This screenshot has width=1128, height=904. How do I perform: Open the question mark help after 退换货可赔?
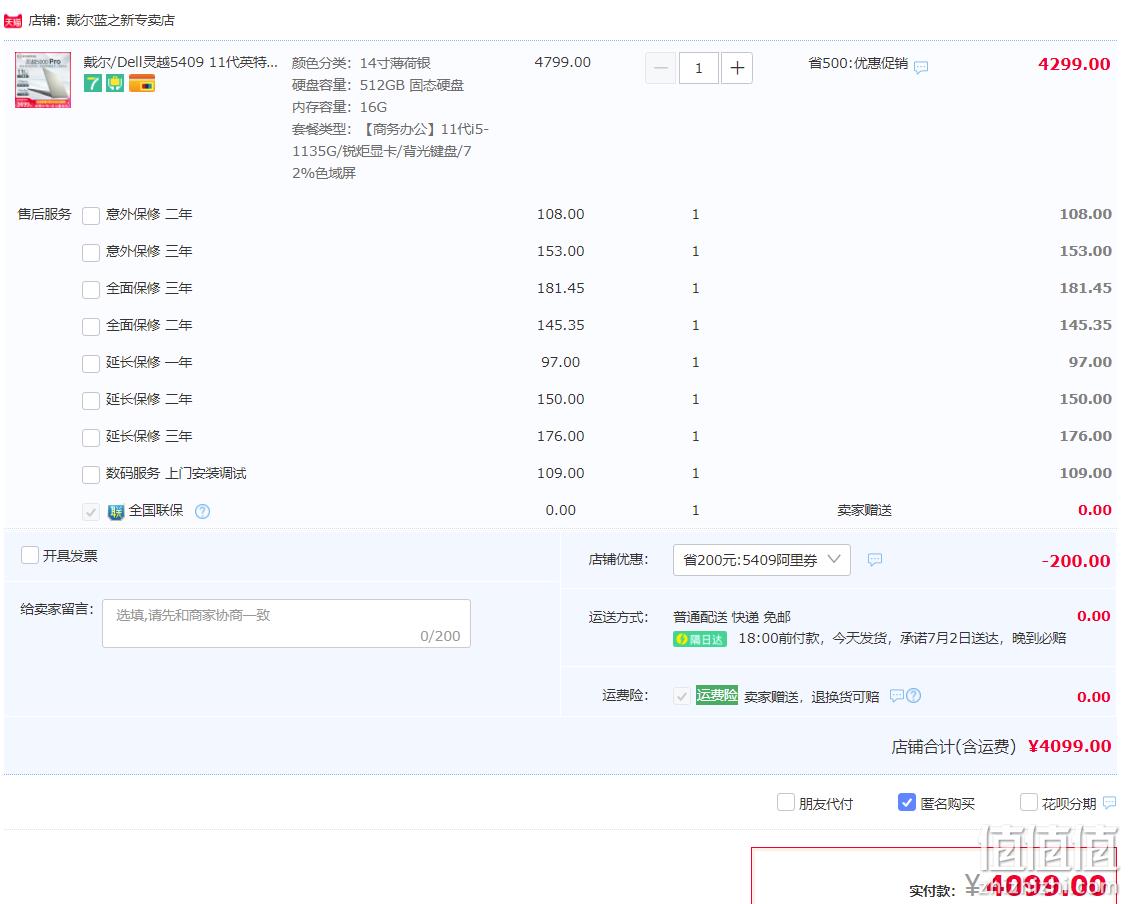pos(914,695)
